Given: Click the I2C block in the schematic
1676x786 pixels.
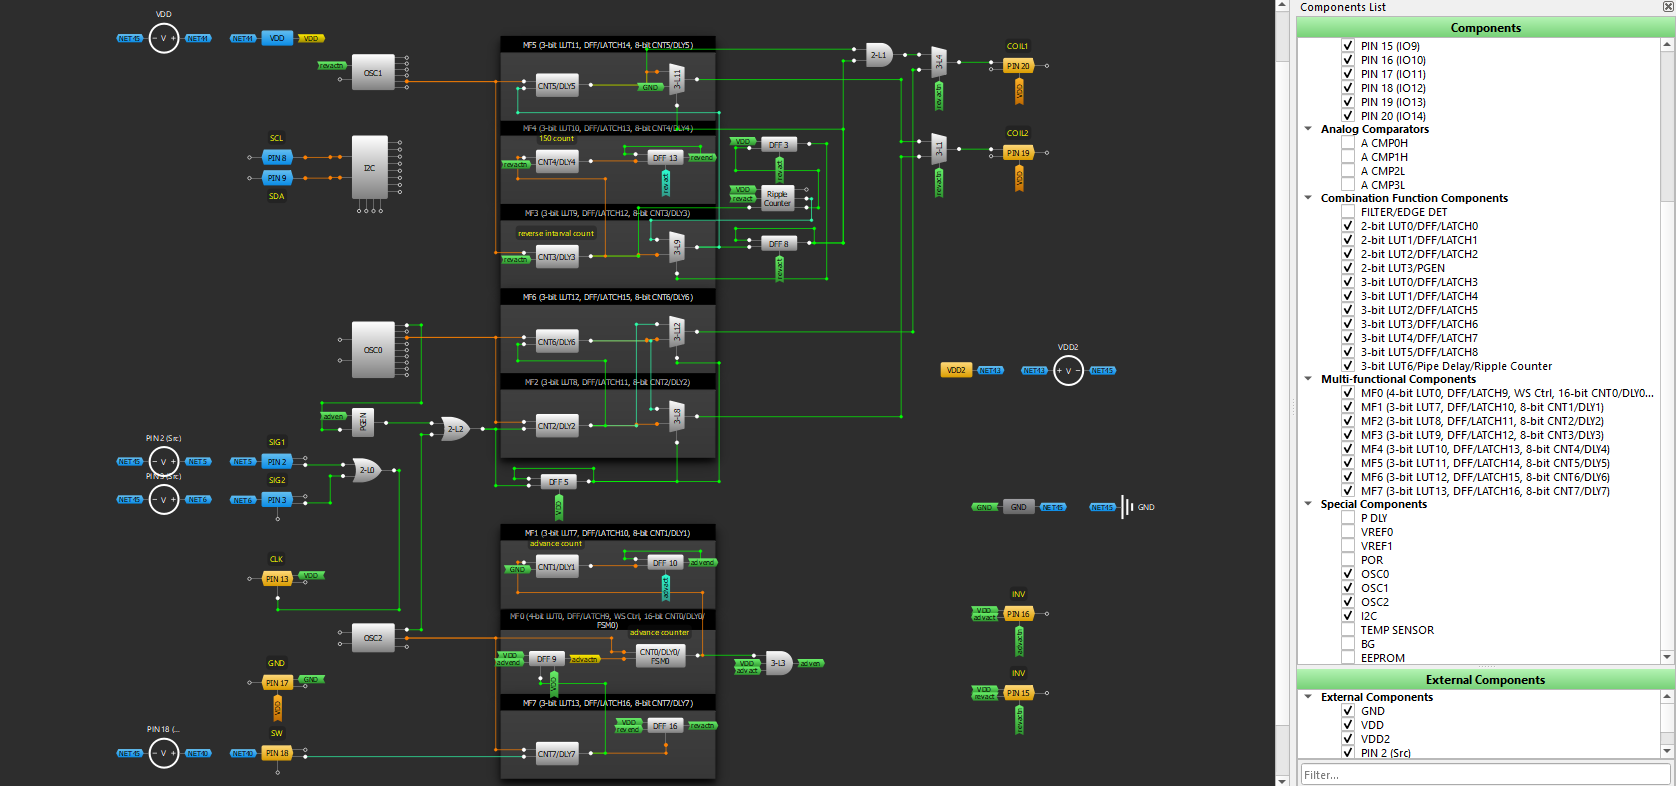Looking at the screenshot, I should click(x=370, y=168).
